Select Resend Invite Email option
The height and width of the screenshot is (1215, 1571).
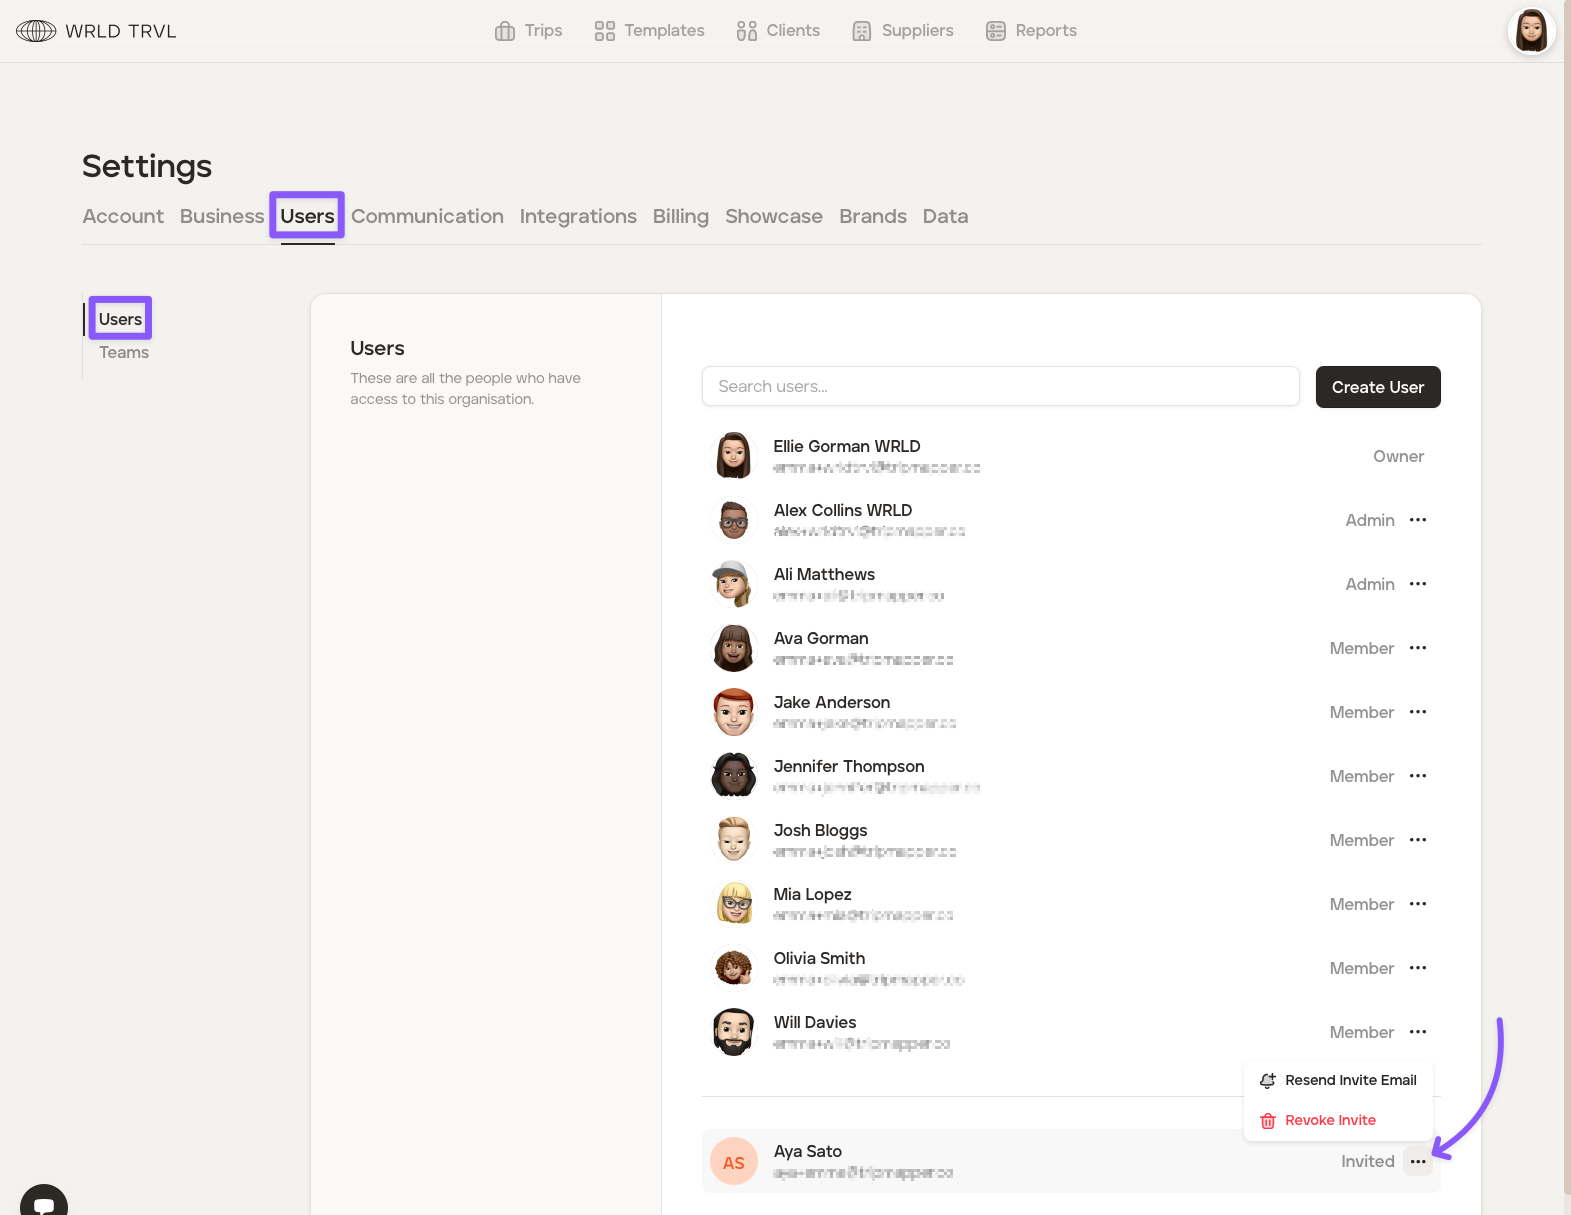(x=1349, y=1080)
